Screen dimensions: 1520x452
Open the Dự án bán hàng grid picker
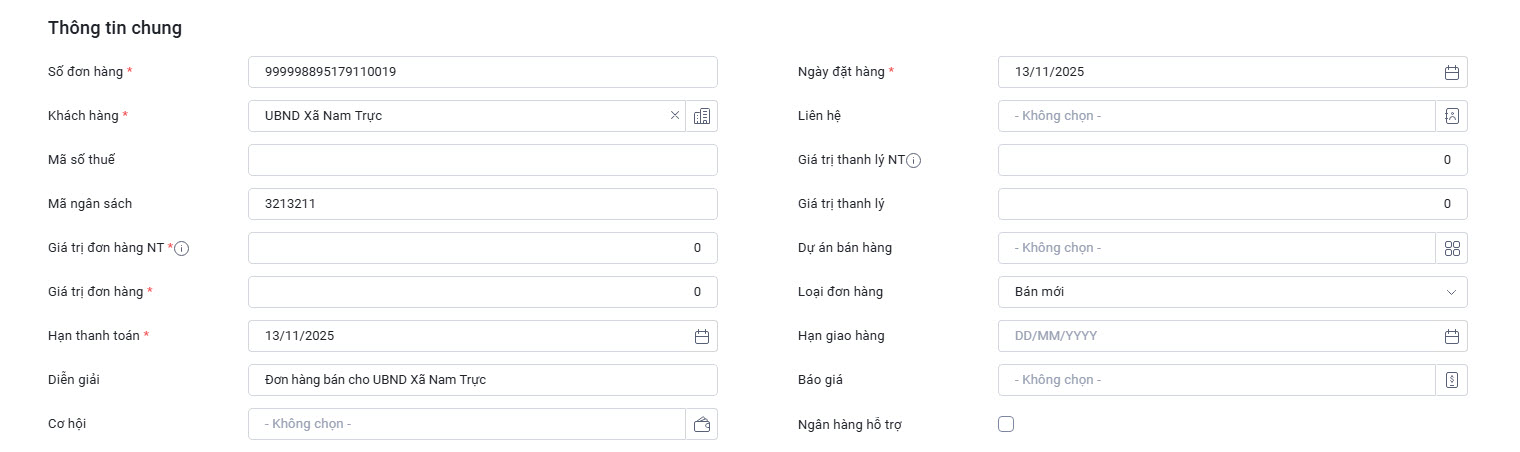[x=1452, y=248]
